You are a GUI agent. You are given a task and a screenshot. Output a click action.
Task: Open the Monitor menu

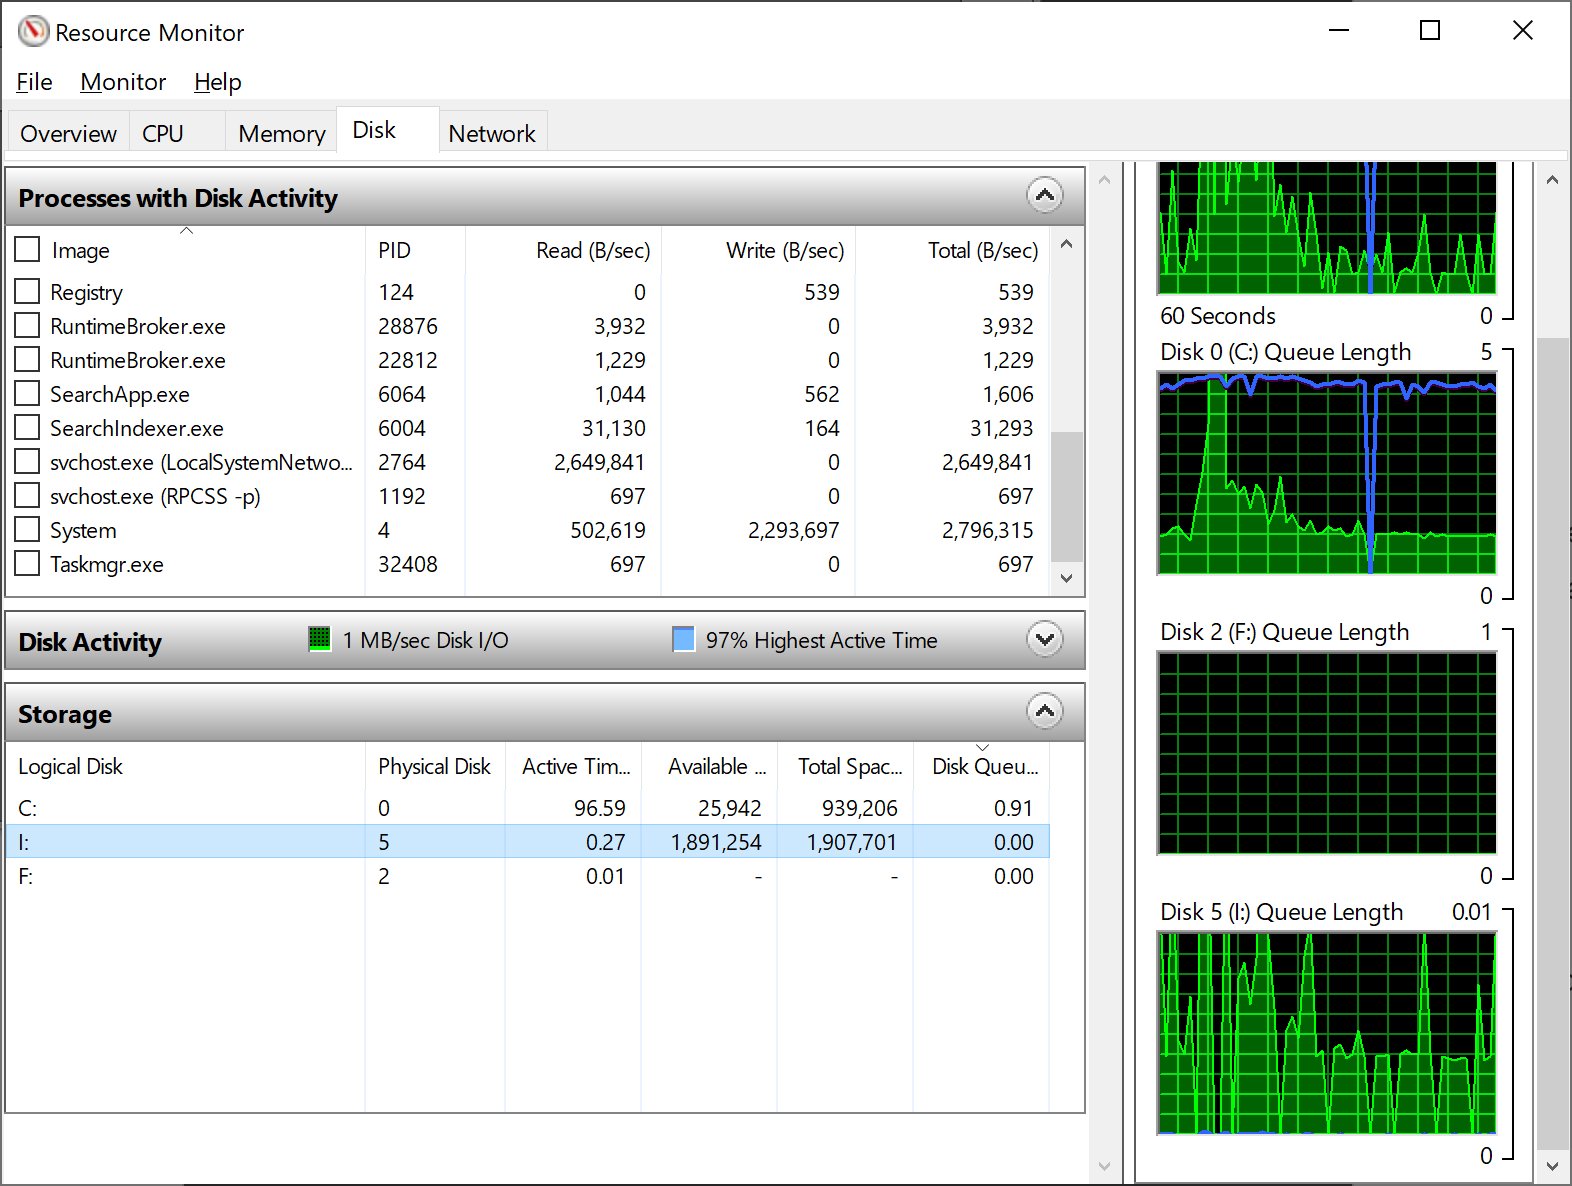click(123, 82)
